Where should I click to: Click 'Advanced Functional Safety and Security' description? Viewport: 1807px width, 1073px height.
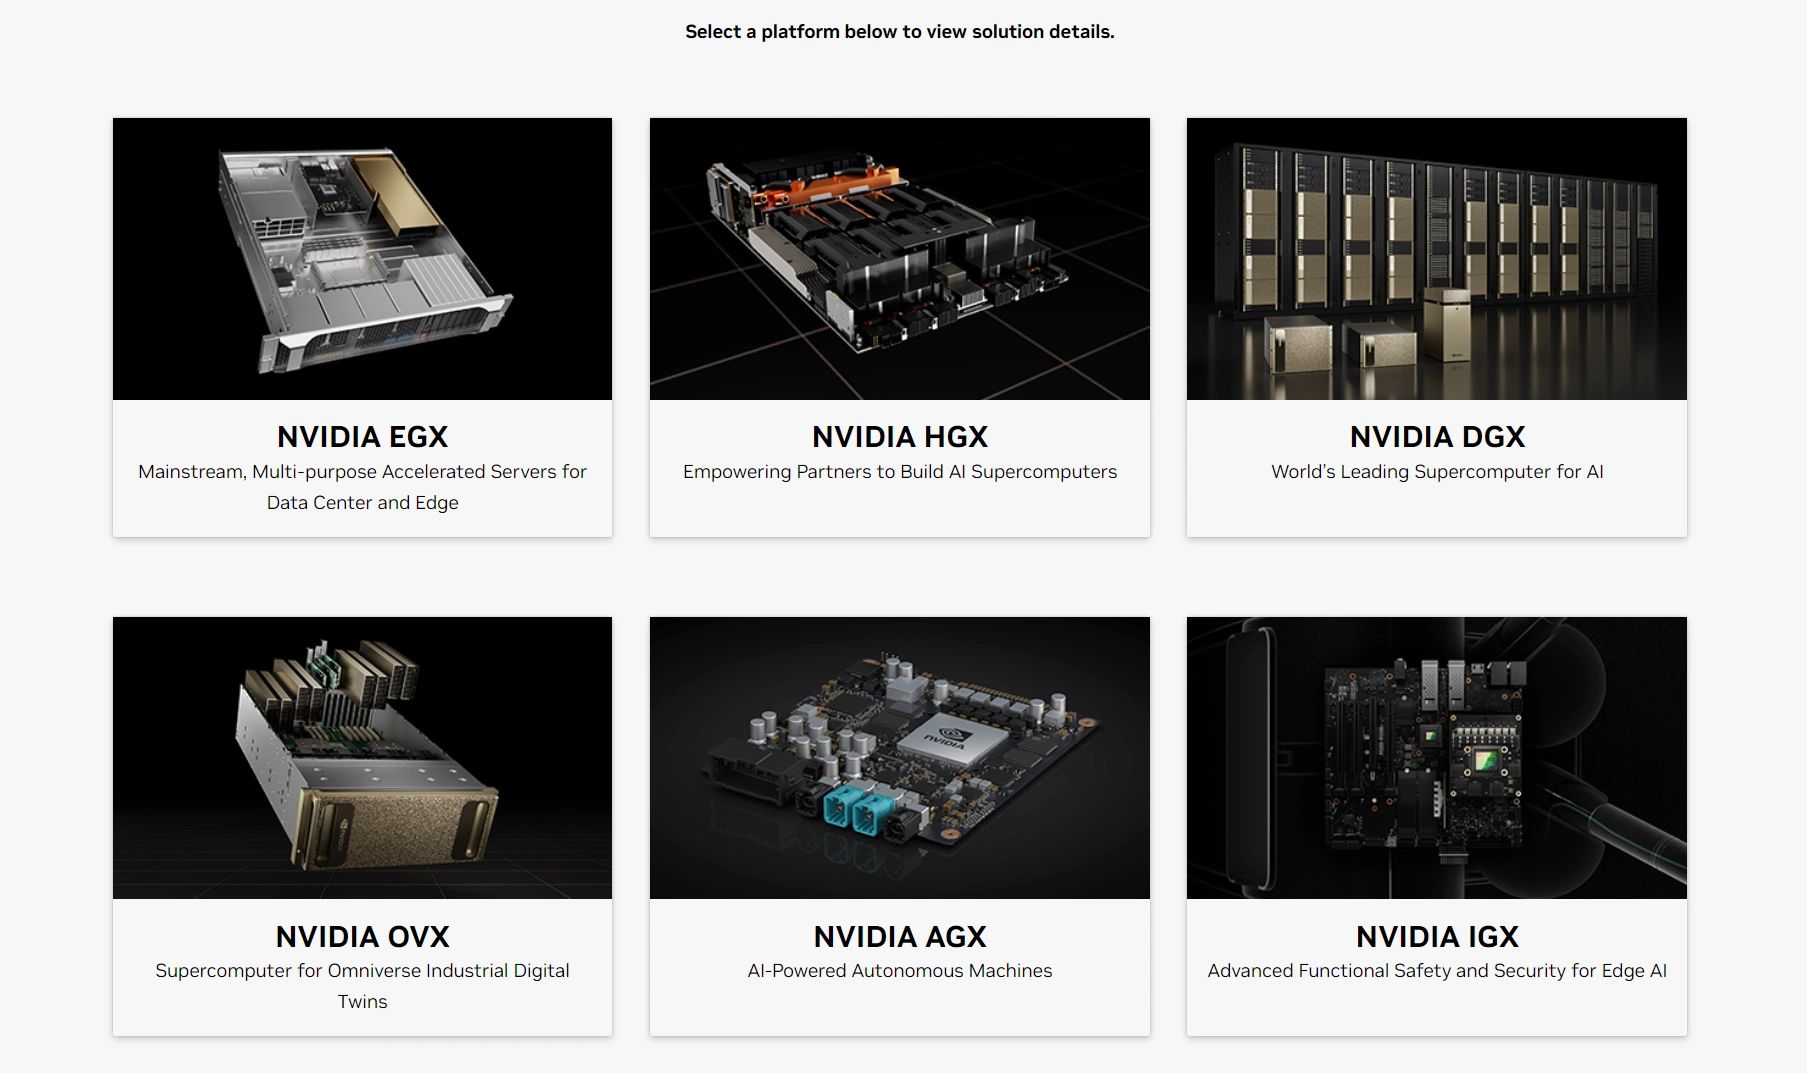[x=1436, y=971]
